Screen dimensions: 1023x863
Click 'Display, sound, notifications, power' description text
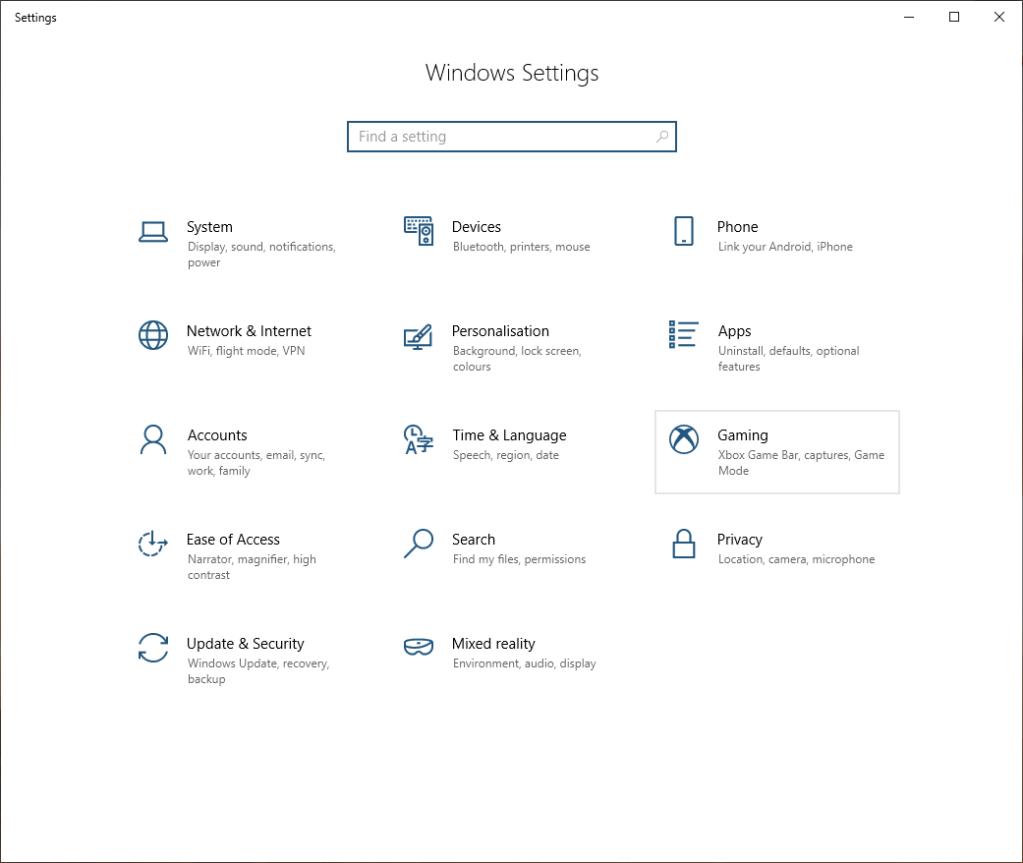[x=261, y=255]
